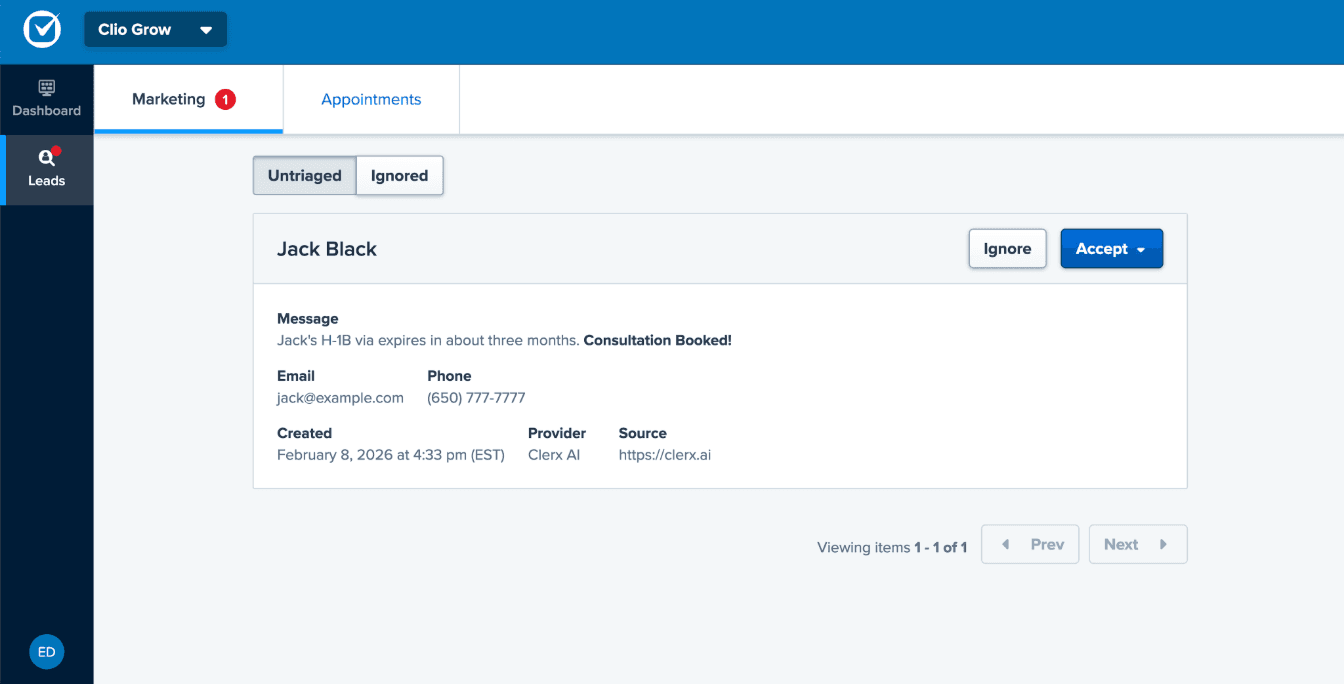Viewport: 1344px width, 684px height.
Task: Click the Clerx AI provider value
Action: [553, 455]
